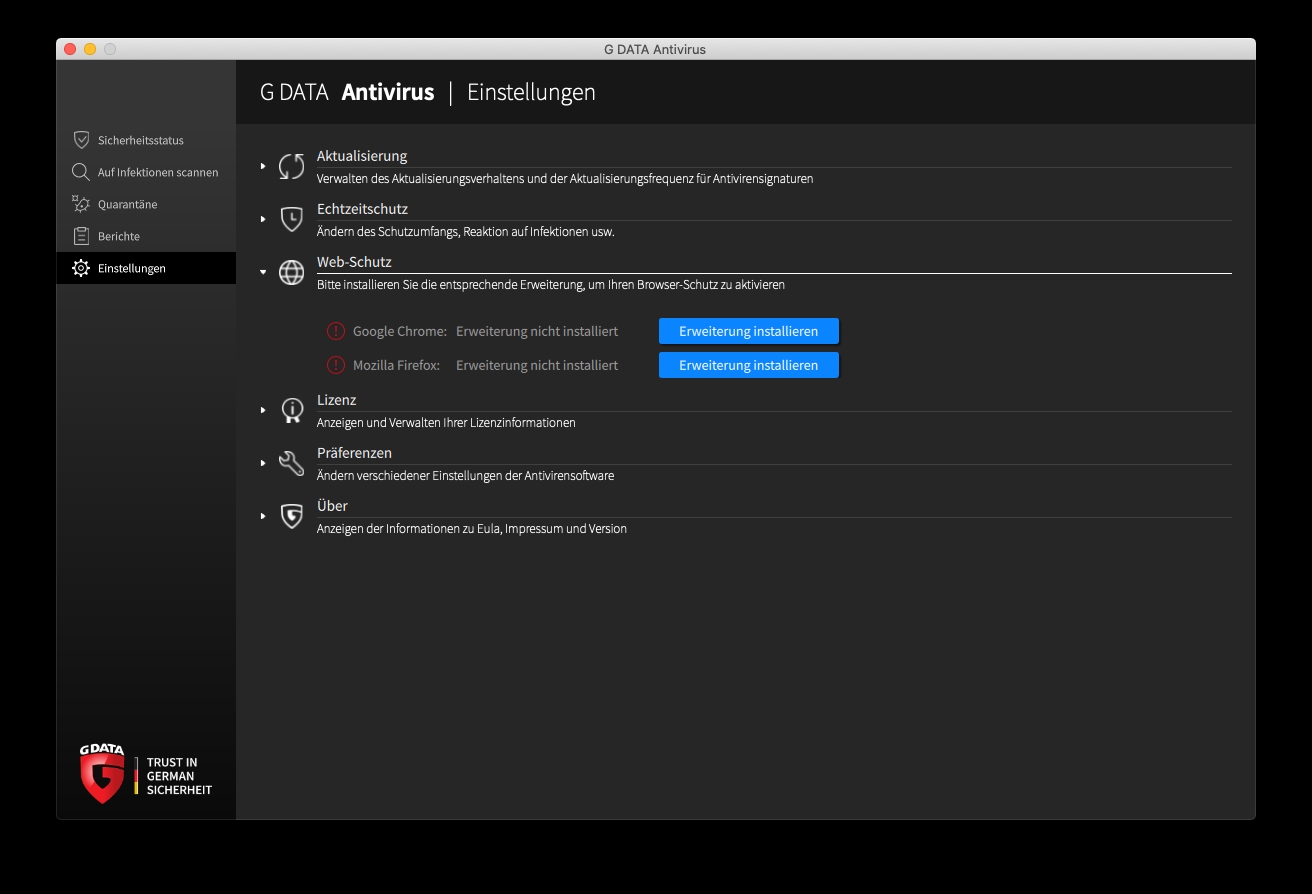Click the Über heading
This screenshot has height=894, width=1312.
tap(332, 506)
